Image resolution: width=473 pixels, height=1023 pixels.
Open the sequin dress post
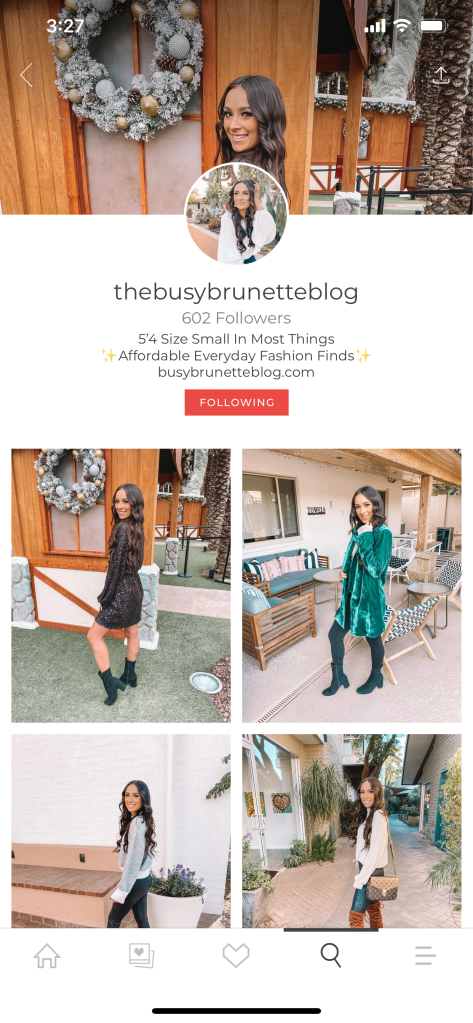(x=121, y=585)
